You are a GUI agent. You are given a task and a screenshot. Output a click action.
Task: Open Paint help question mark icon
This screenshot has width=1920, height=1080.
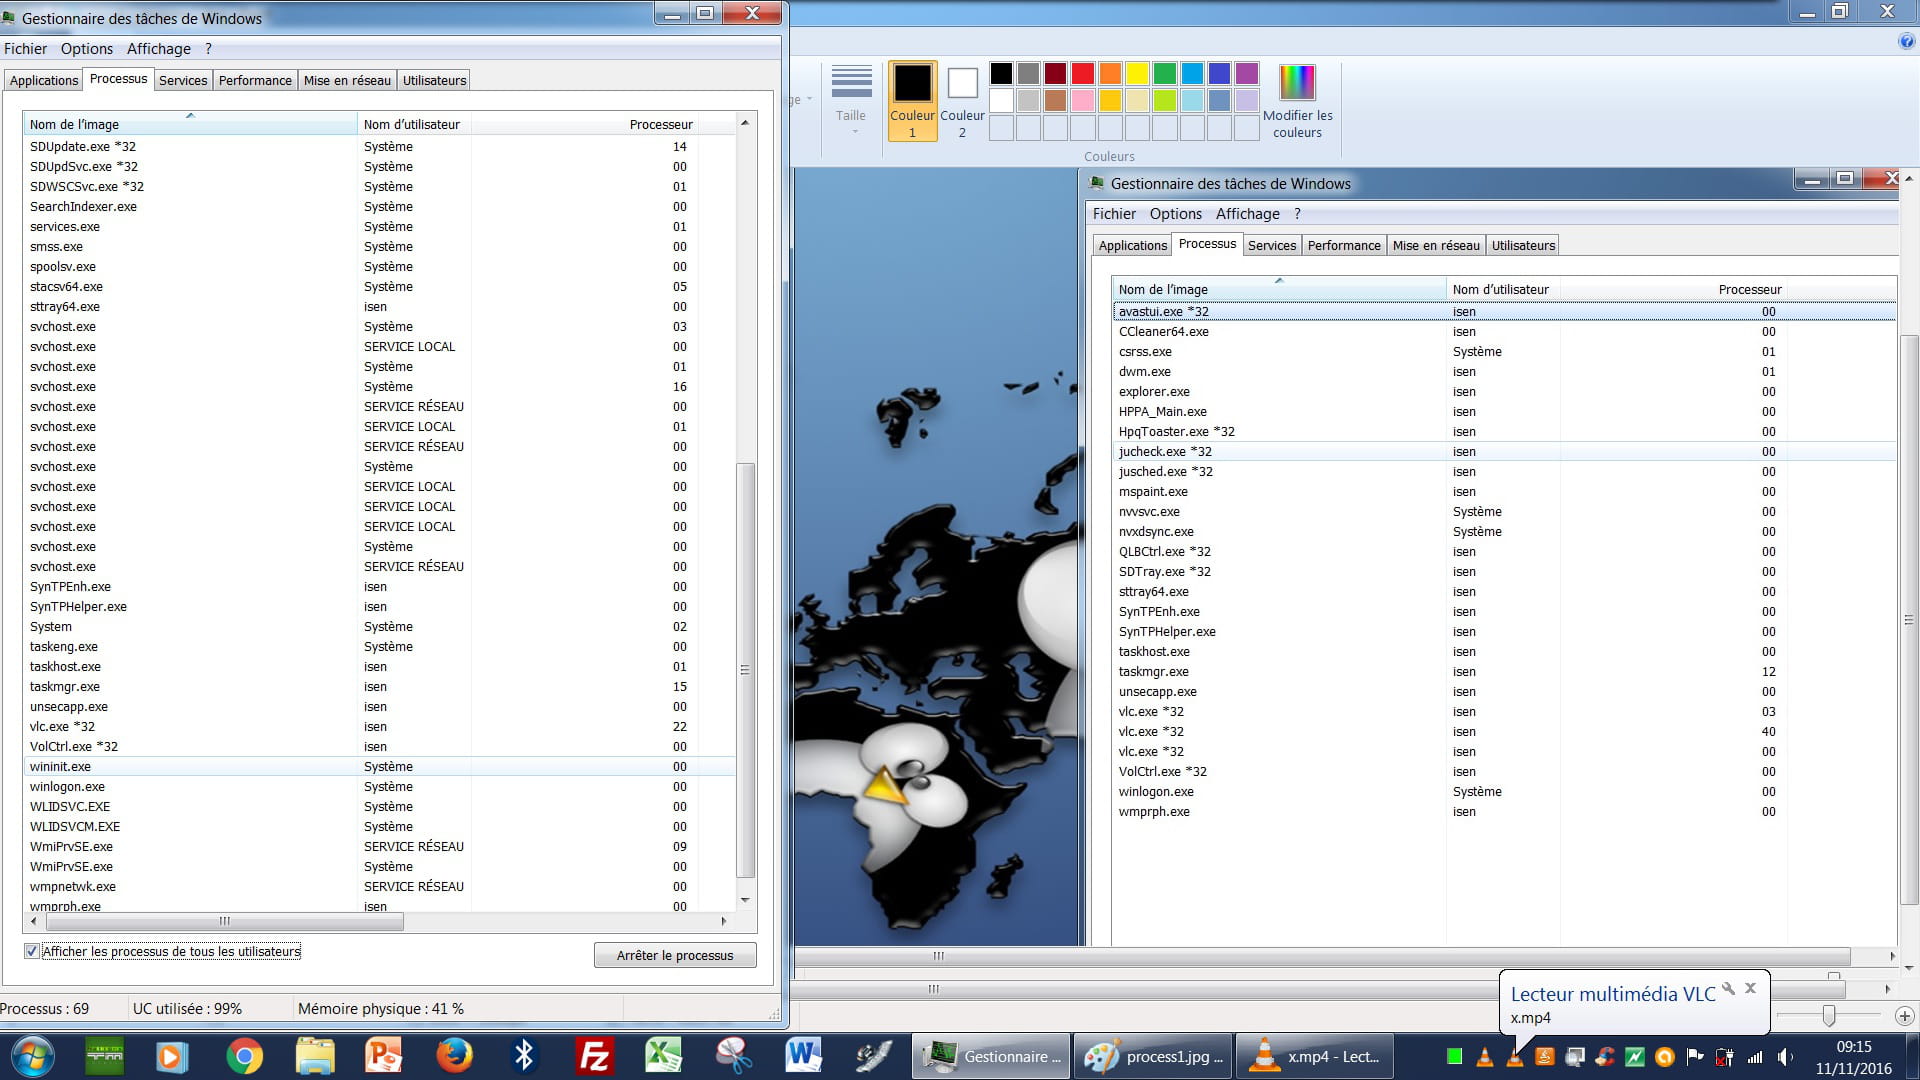click(x=1906, y=41)
